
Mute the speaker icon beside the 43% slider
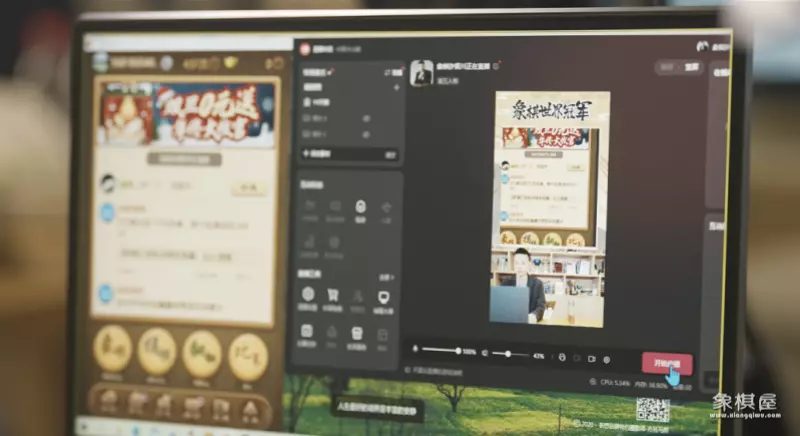(485, 352)
